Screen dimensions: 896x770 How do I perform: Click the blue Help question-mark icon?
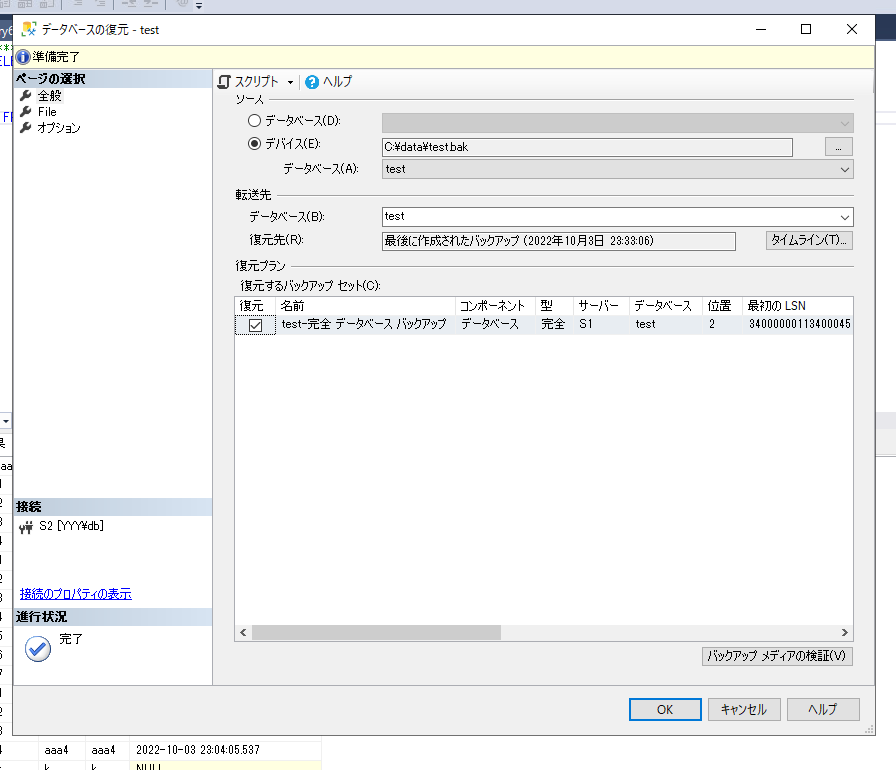312,82
